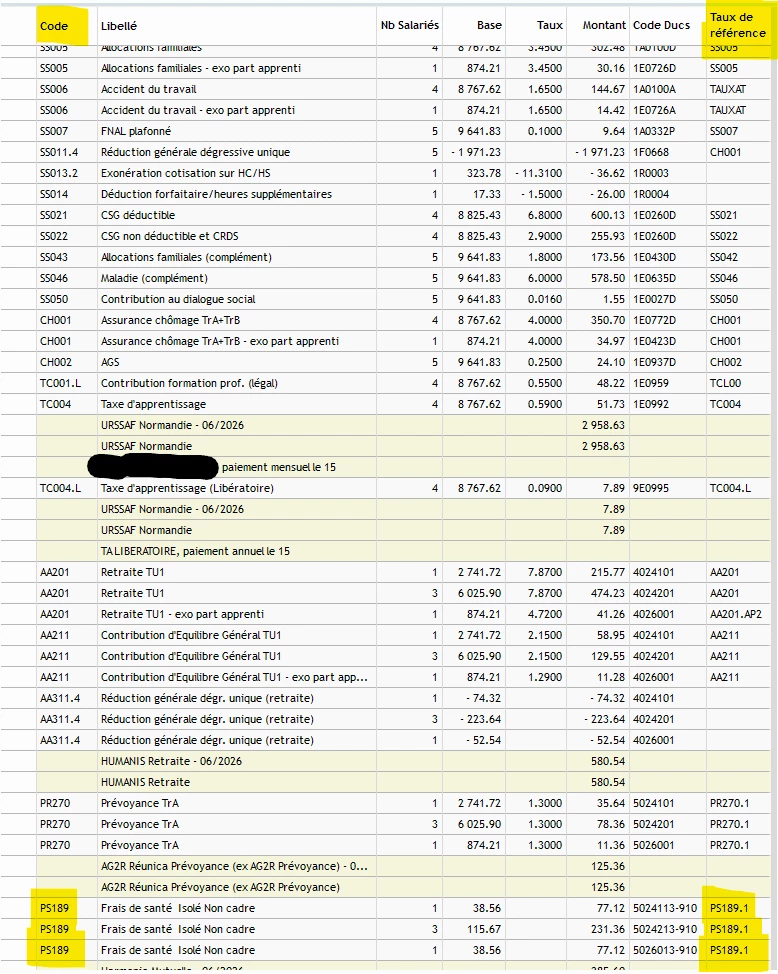This screenshot has height=974, width=778.
Task: Select the Code Ducs column header
Action: tap(661, 25)
